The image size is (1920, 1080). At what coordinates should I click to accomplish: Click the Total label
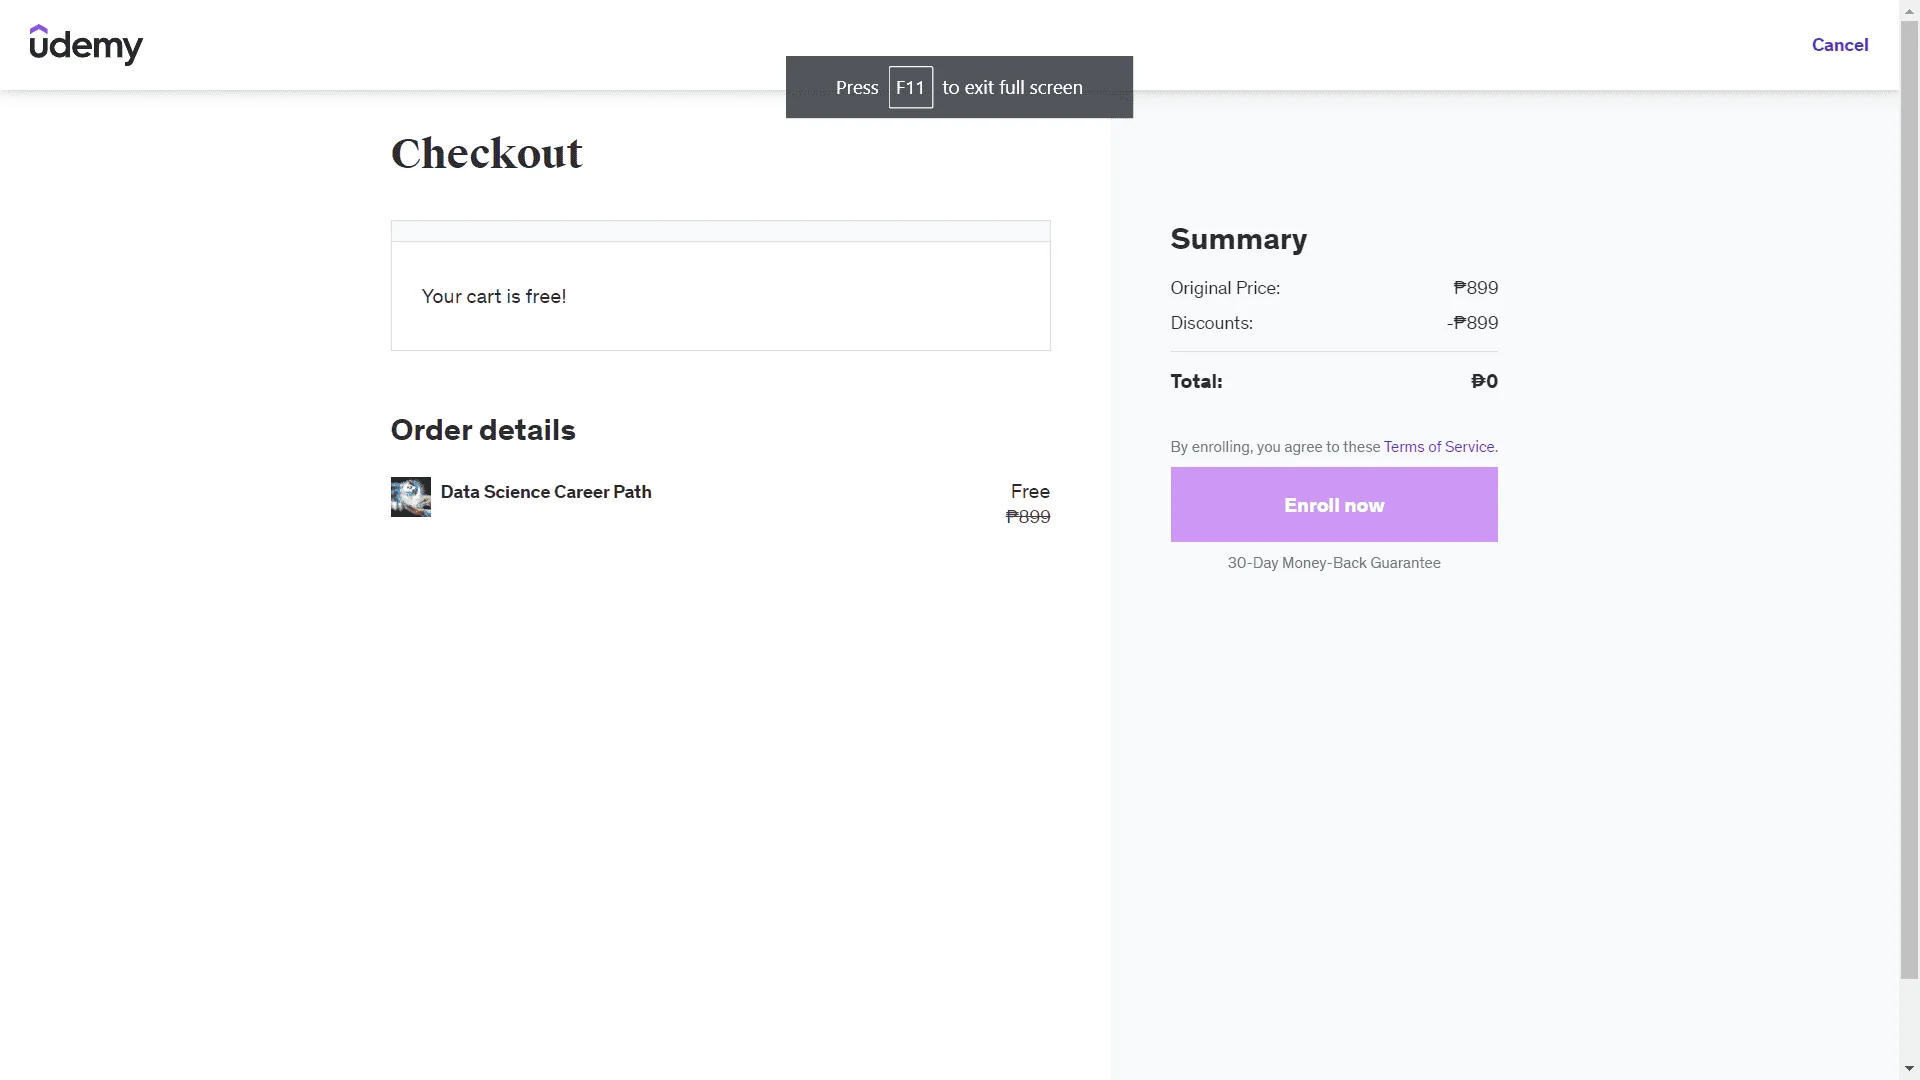click(x=1197, y=381)
